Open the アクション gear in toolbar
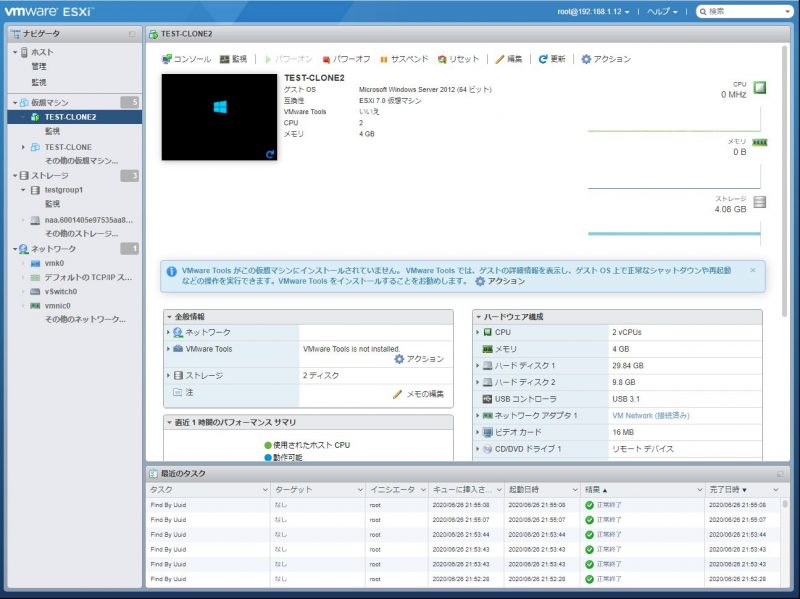The width and height of the screenshot is (800, 599). (x=586, y=59)
